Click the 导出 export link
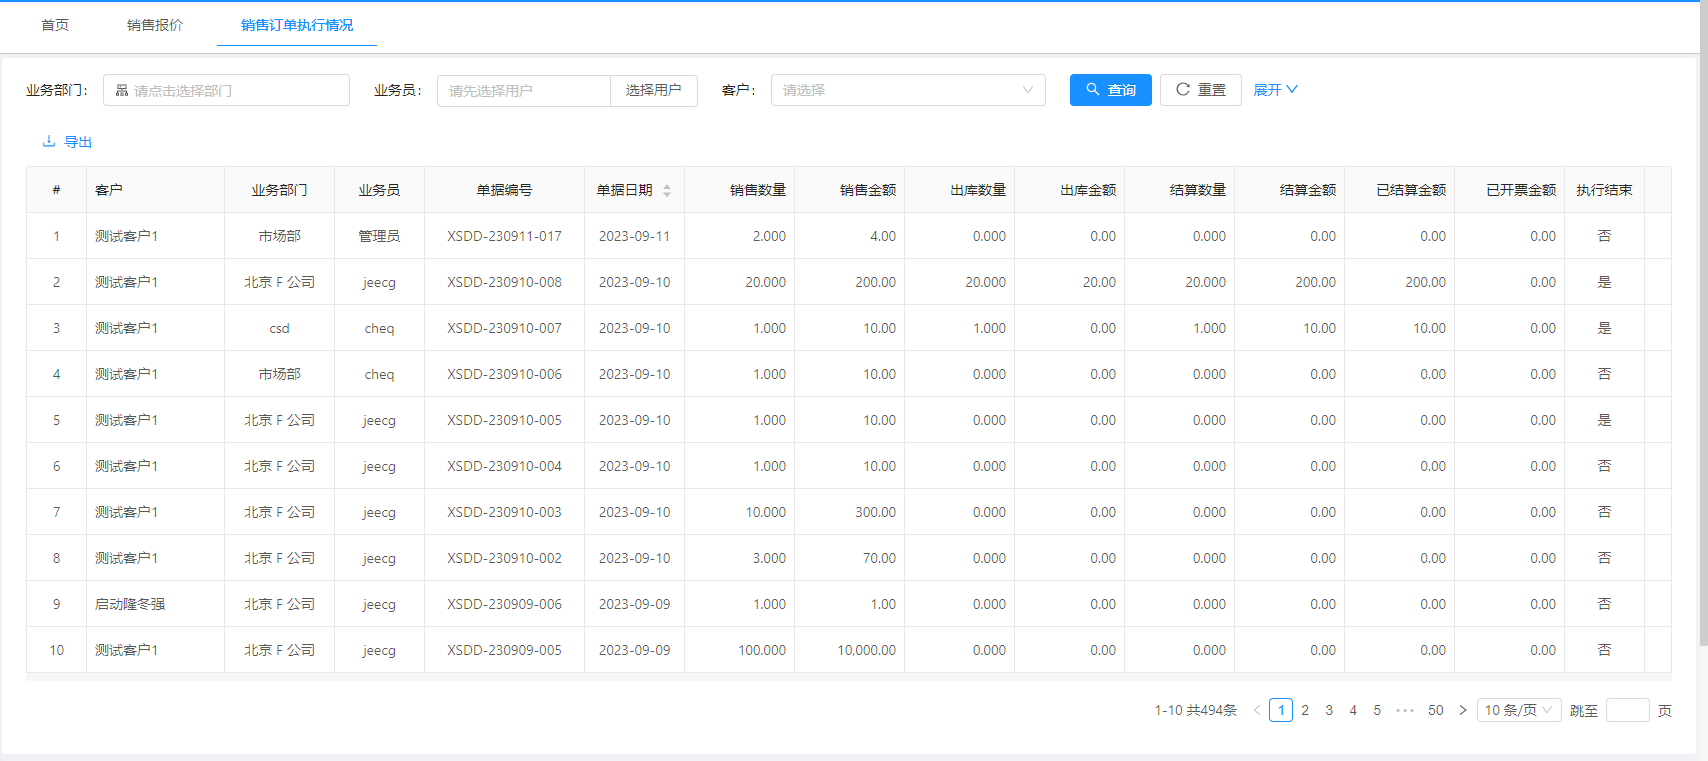This screenshot has width=1708, height=761. (67, 142)
